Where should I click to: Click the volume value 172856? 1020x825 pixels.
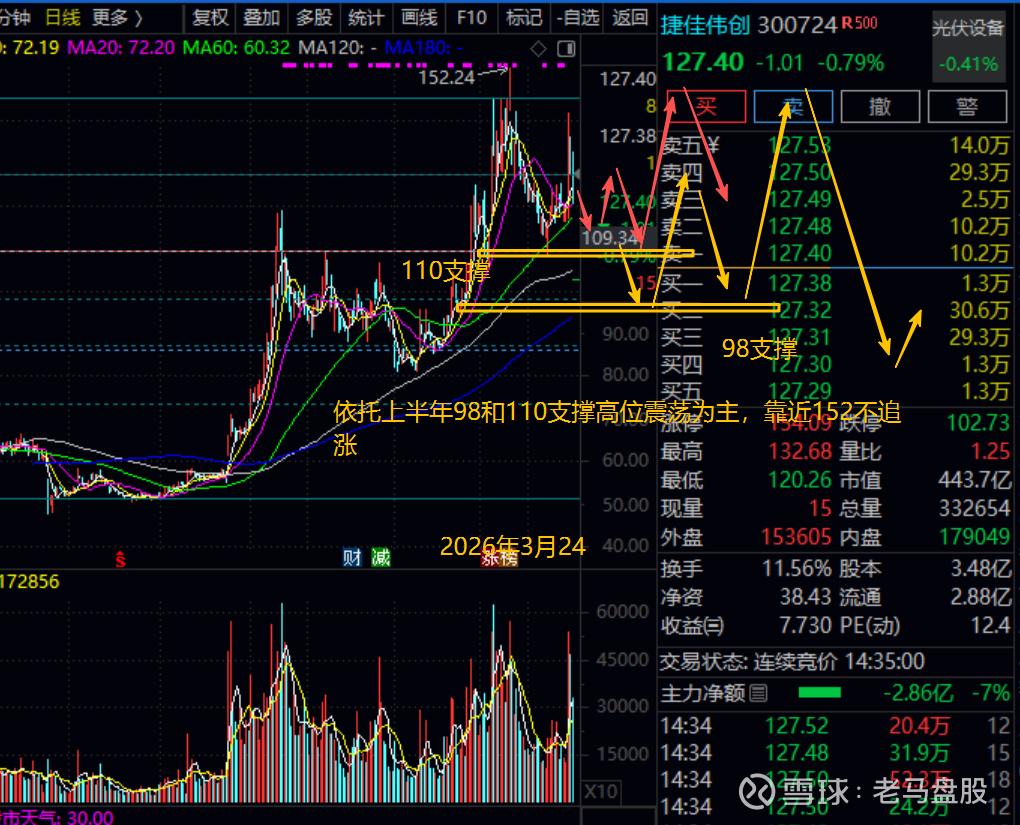[x=30, y=581]
